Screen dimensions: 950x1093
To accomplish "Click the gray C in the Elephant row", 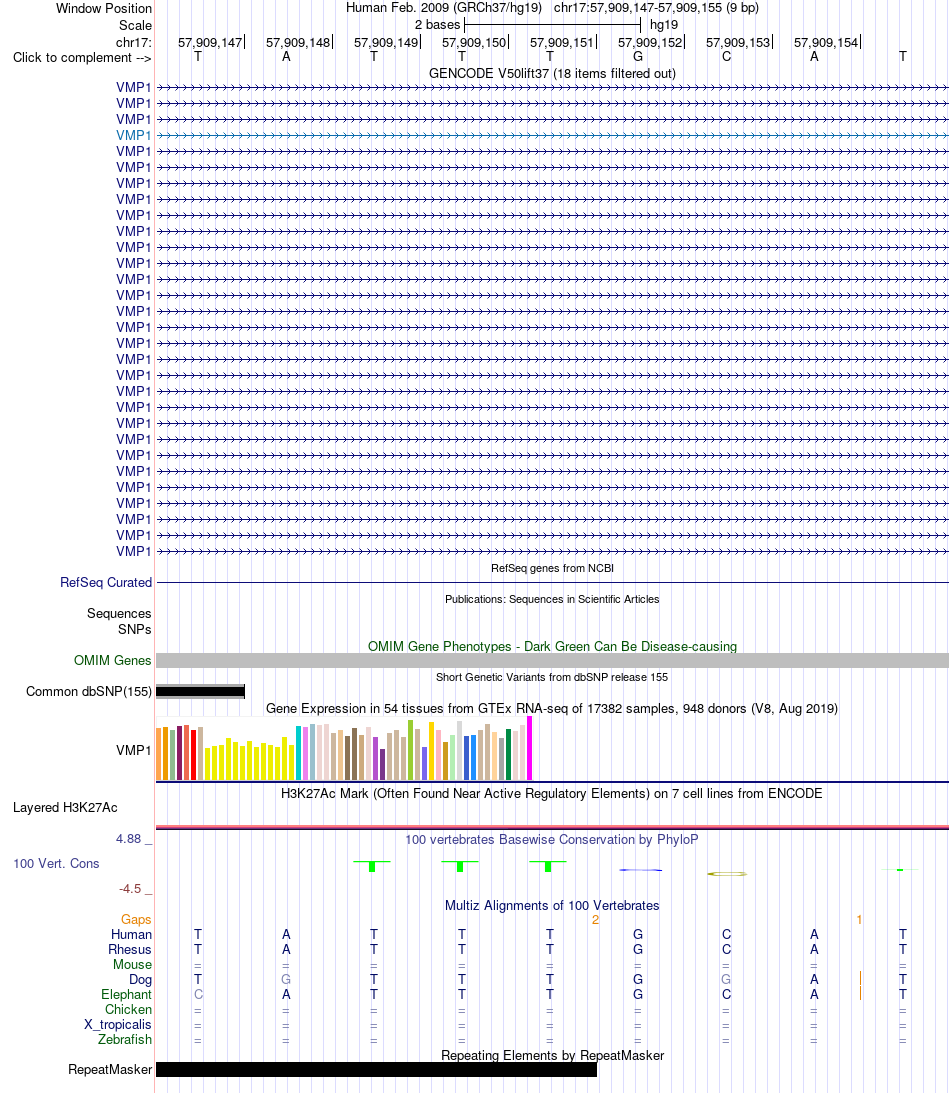I will [198, 995].
